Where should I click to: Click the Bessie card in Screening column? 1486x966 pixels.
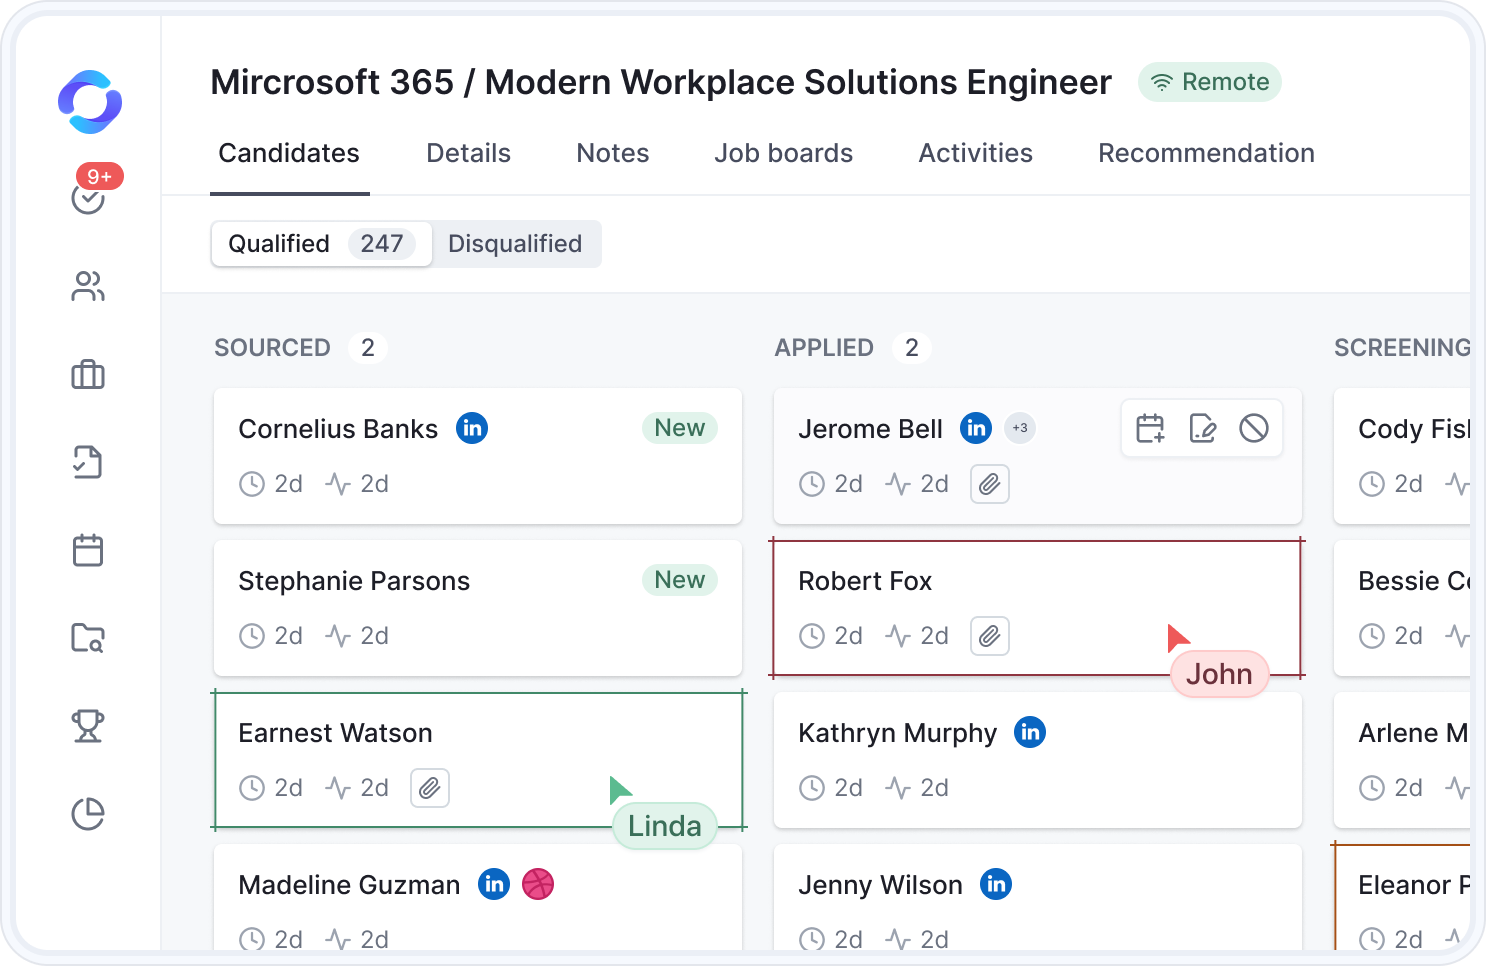click(x=1402, y=608)
